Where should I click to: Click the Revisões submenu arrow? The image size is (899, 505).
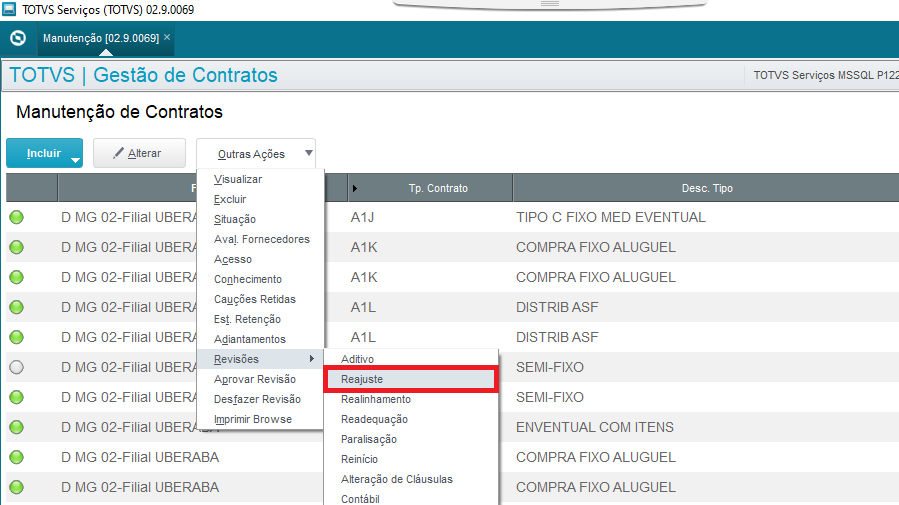coord(312,359)
